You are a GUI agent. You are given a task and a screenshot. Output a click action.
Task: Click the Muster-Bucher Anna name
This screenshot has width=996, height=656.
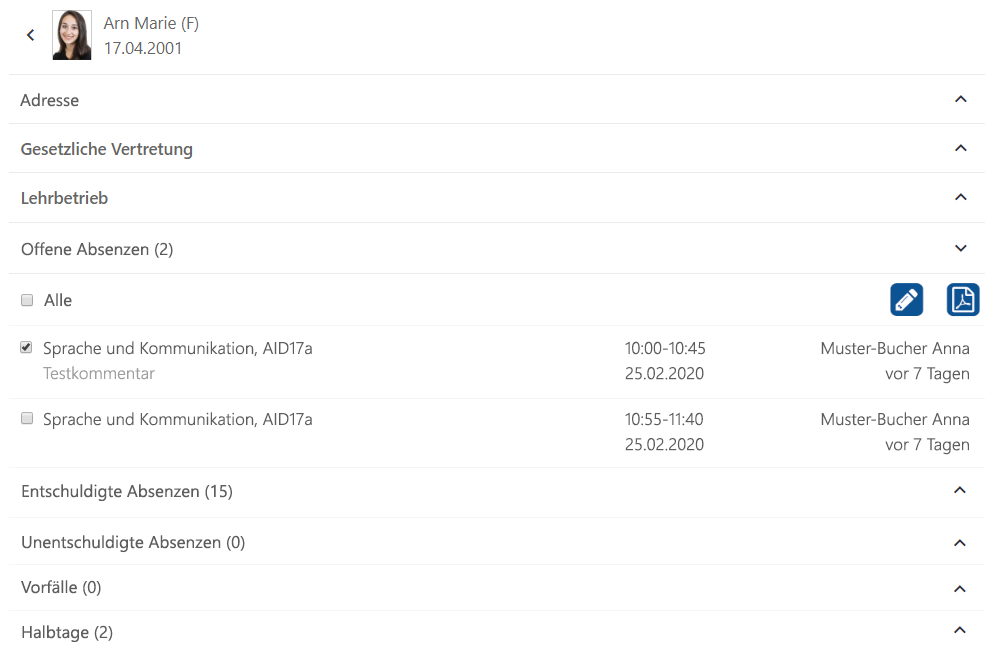(895, 348)
